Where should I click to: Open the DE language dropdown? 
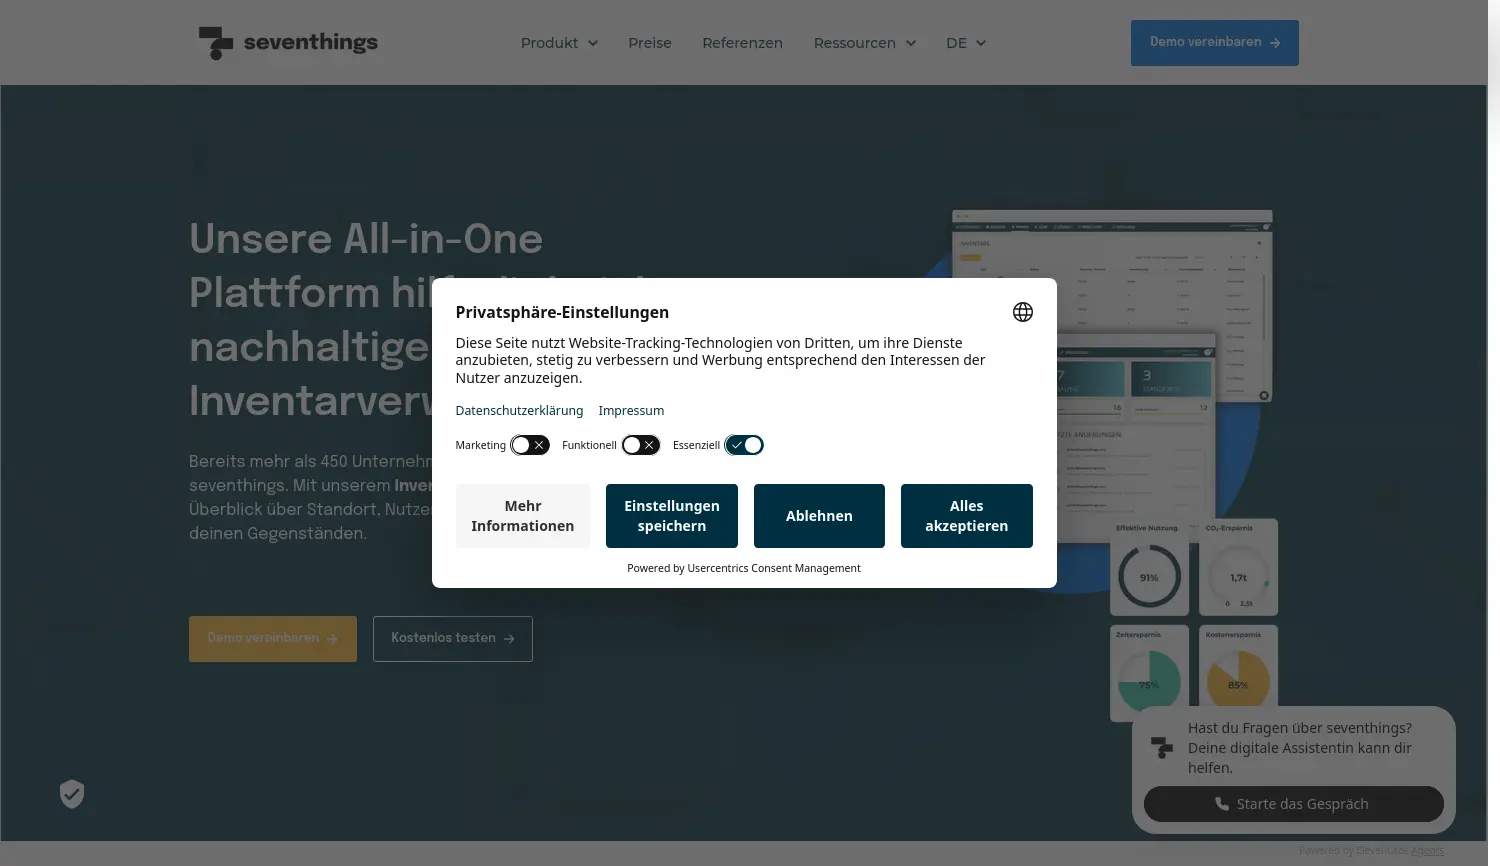point(966,43)
